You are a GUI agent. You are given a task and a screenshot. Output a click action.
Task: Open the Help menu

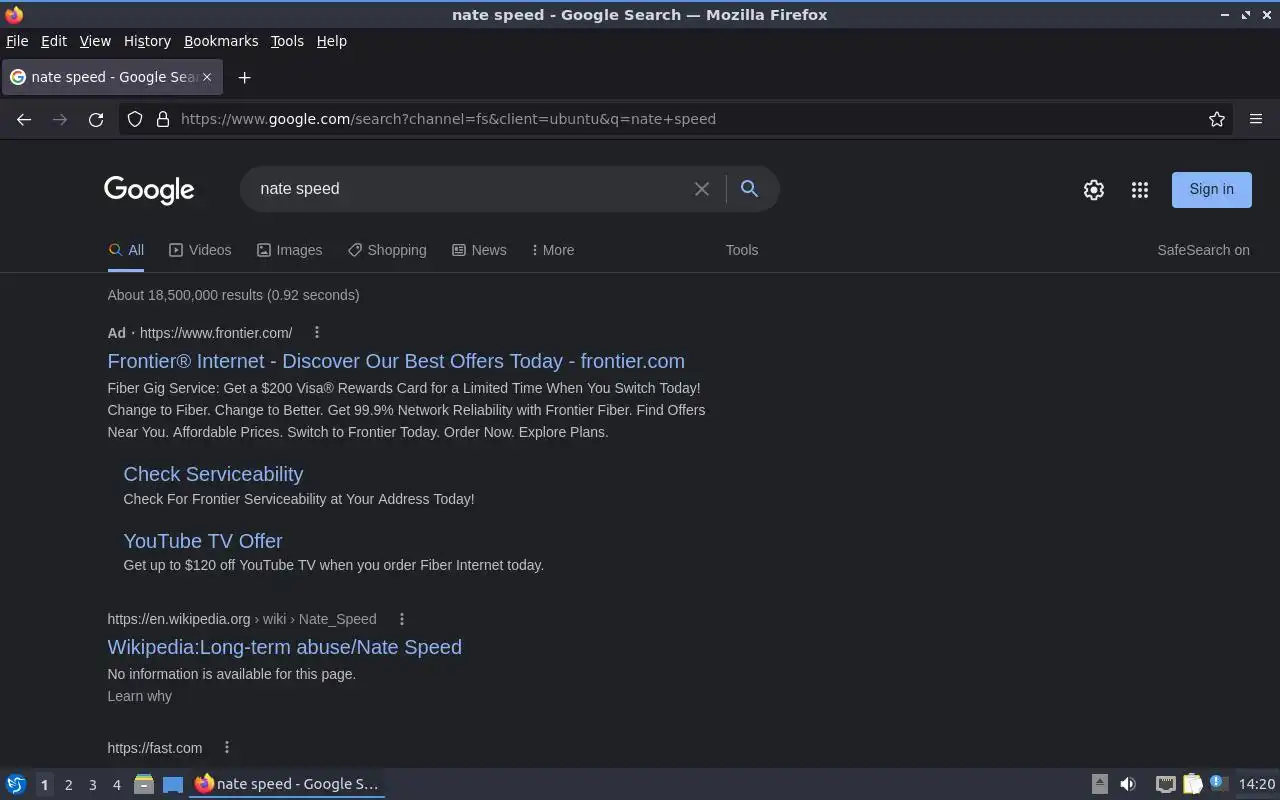click(x=332, y=41)
